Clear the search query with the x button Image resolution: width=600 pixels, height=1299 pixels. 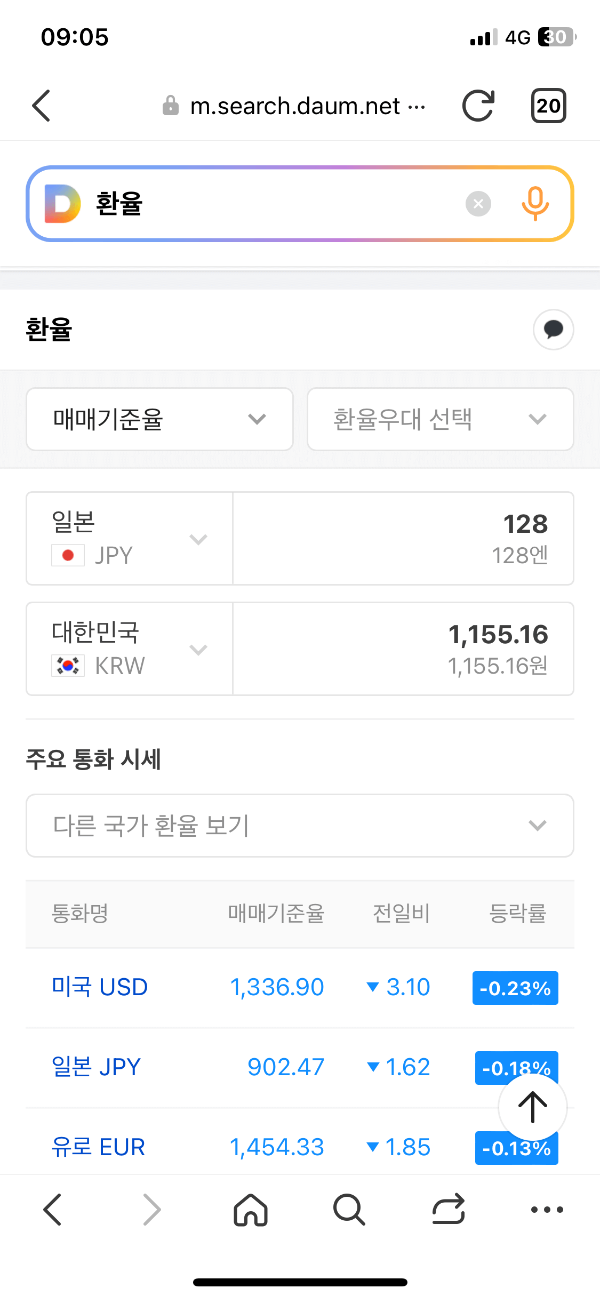pyautogui.click(x=478, y=203)
